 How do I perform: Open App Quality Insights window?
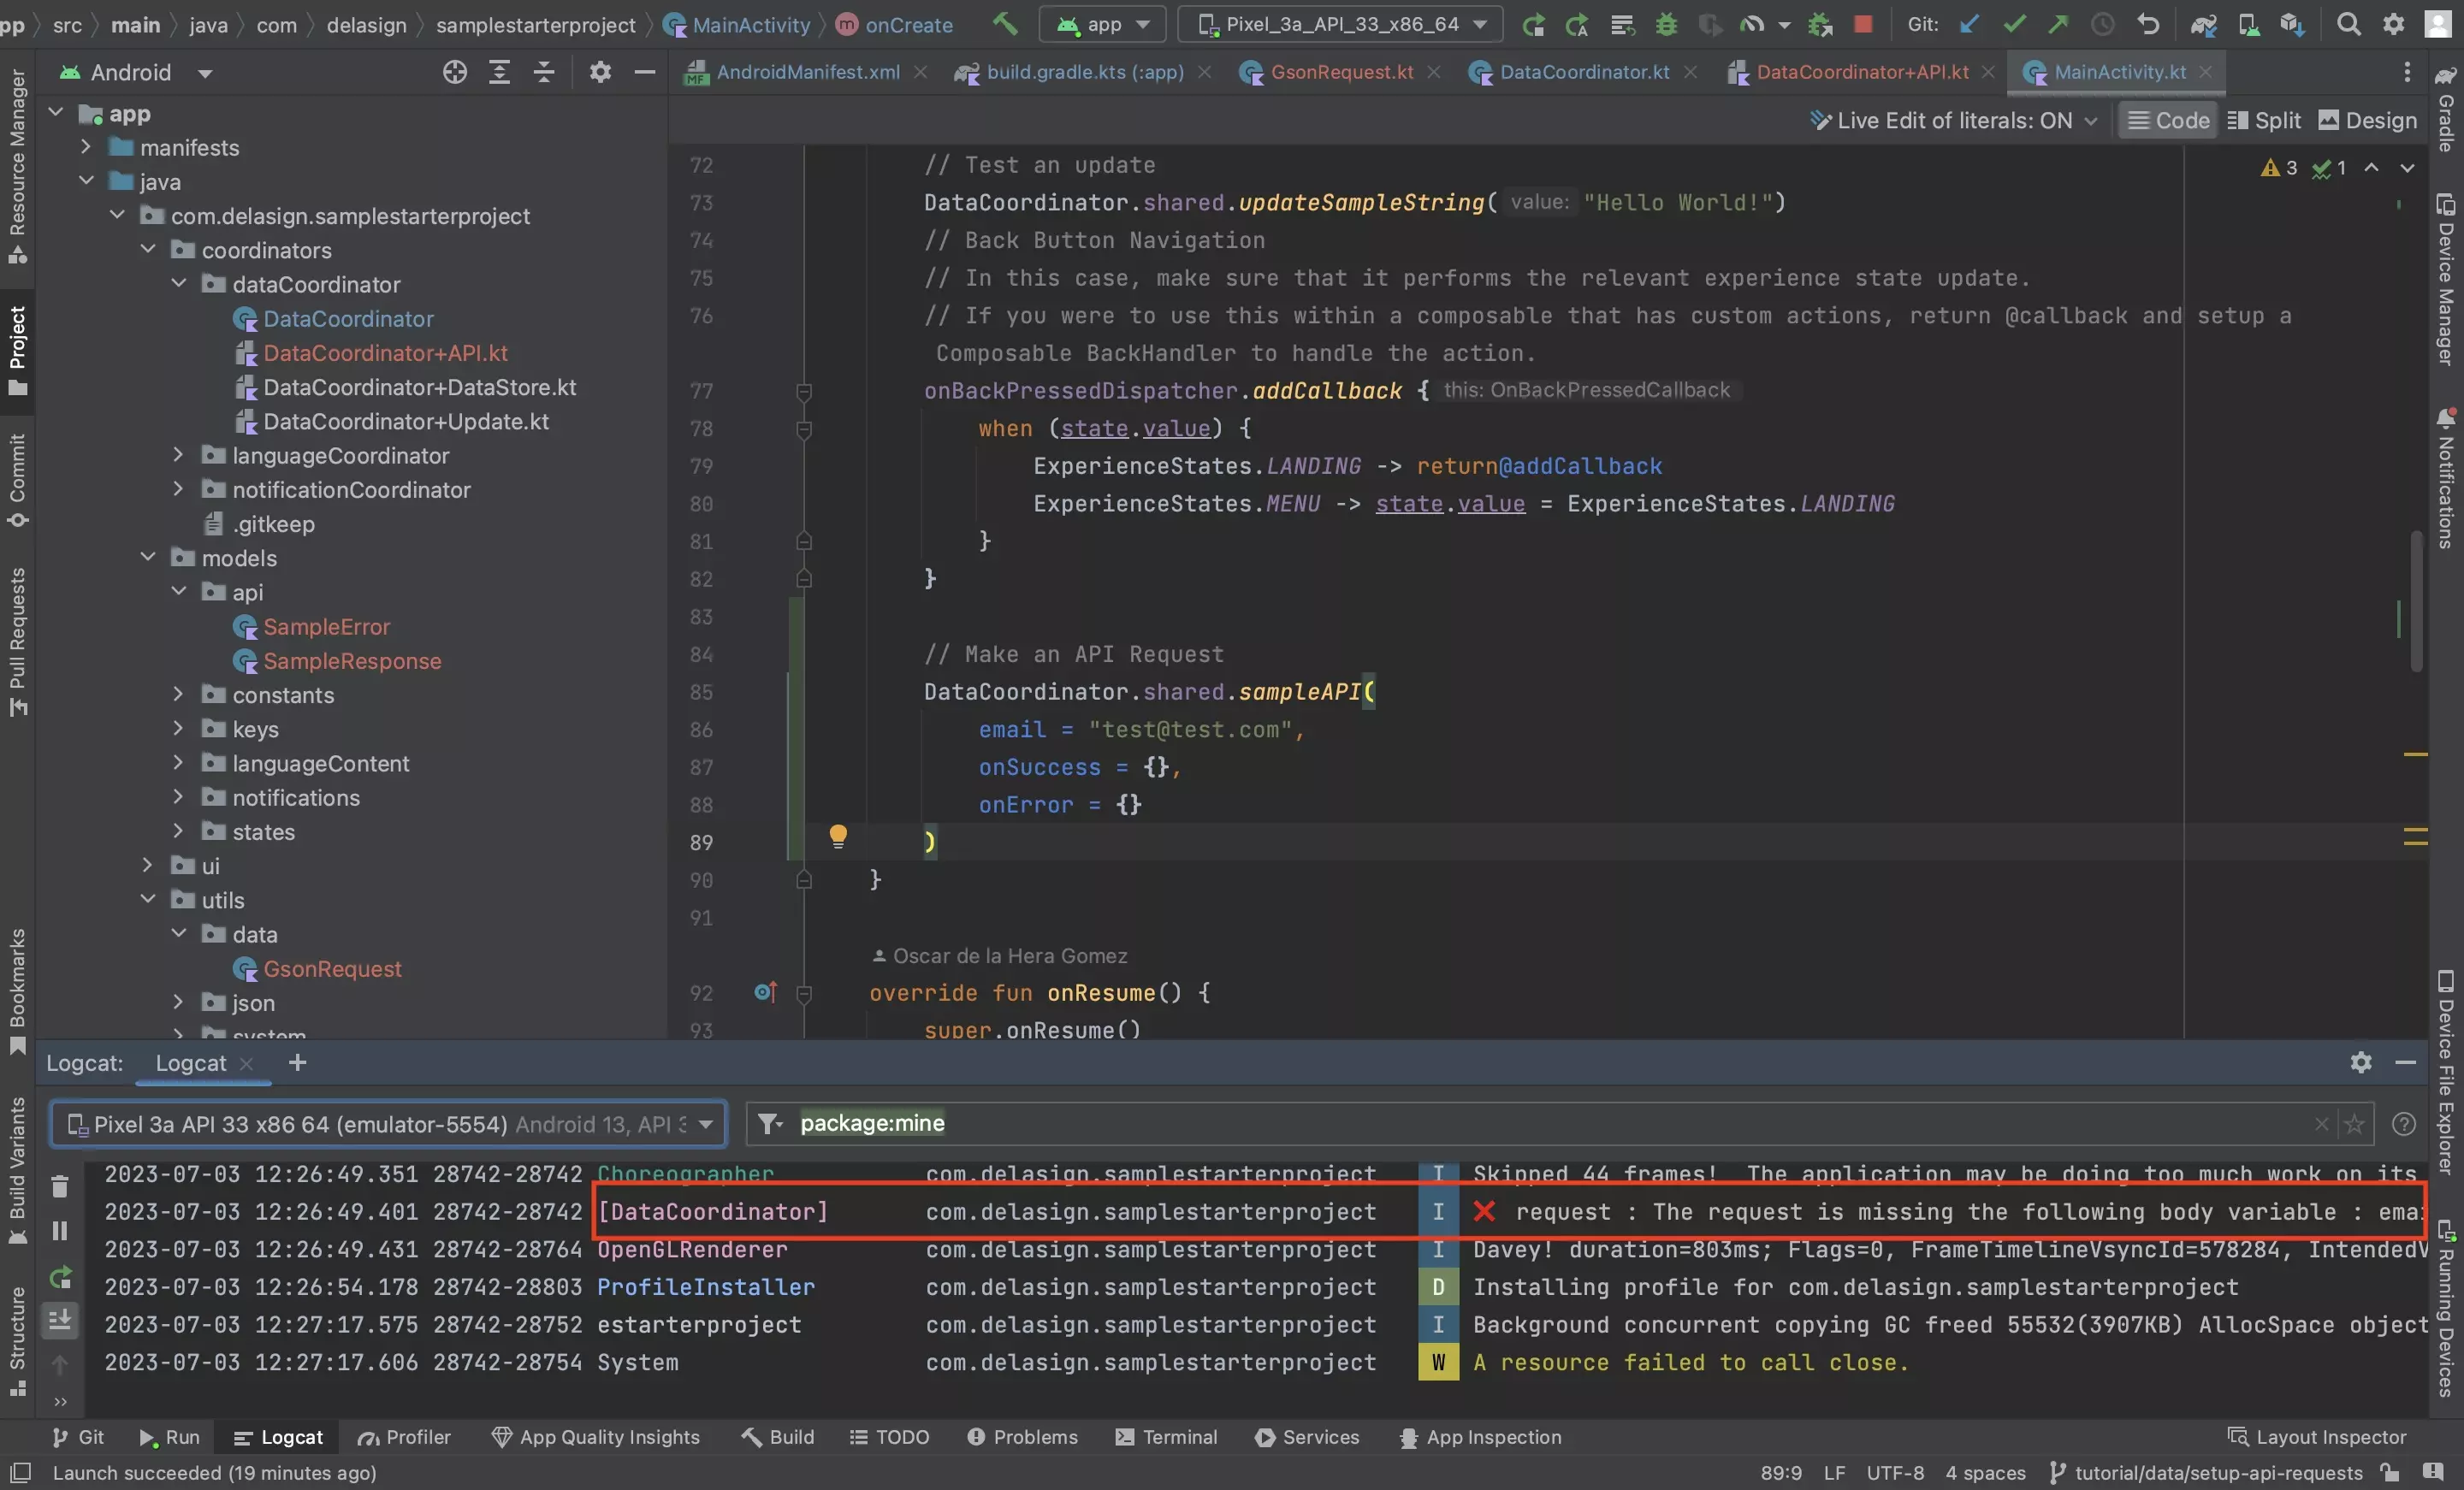point(596,1437)
